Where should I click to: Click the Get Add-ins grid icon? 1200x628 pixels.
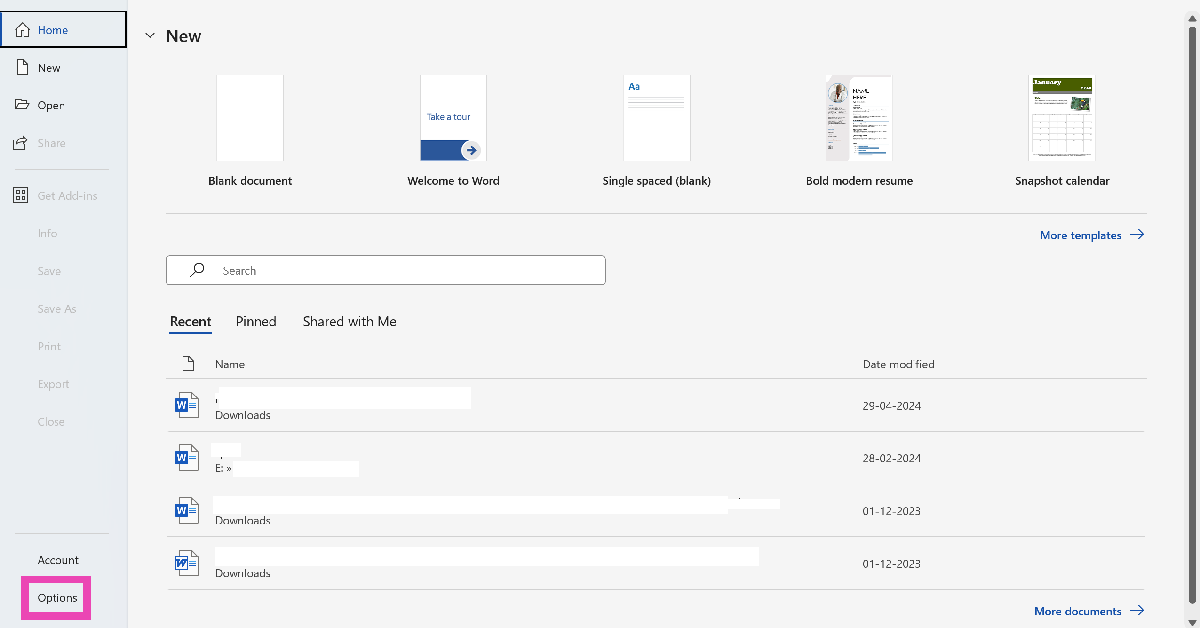[20, 196]
